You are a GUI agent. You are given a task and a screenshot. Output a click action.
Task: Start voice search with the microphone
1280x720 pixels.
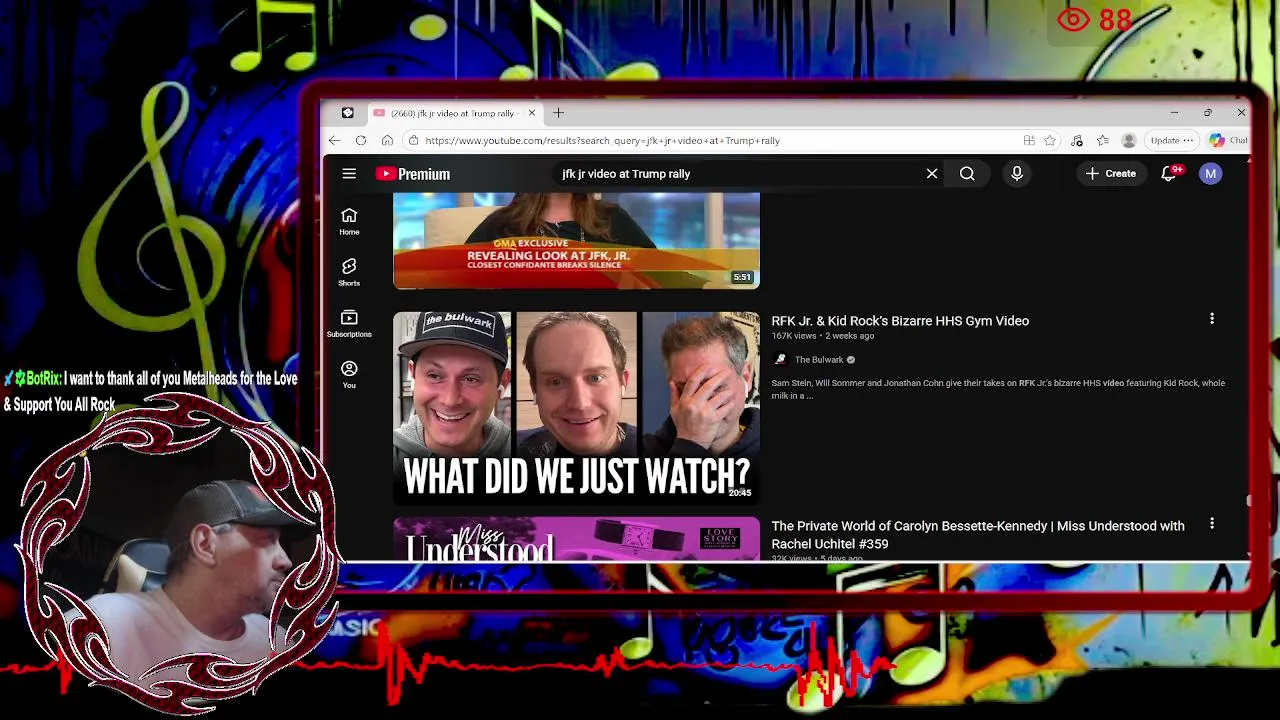[x=1017, y=174]
